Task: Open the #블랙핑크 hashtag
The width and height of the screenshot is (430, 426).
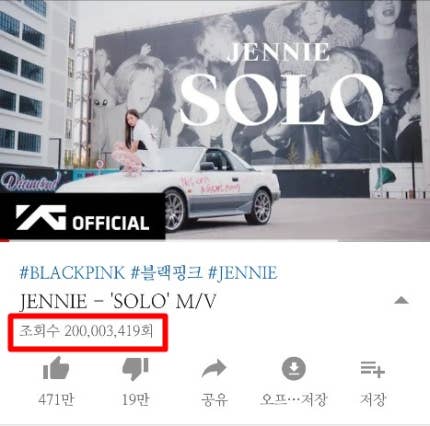Action: (x=166, y=273)
